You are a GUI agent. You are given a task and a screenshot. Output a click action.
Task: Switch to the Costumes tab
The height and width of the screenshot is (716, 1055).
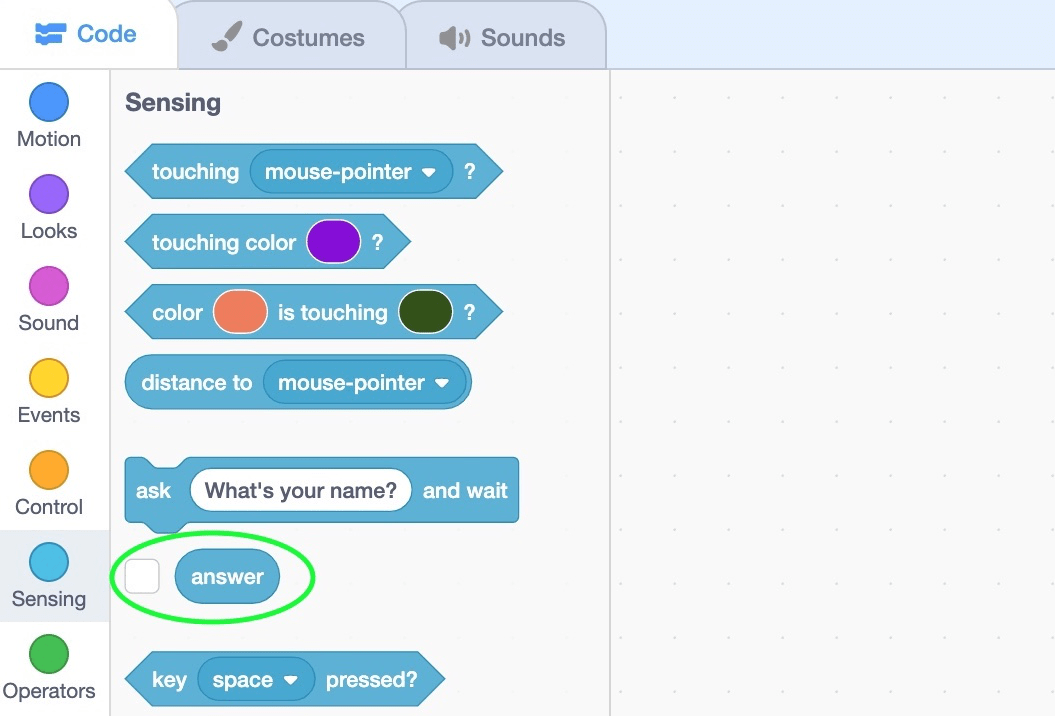pos(290,38)
